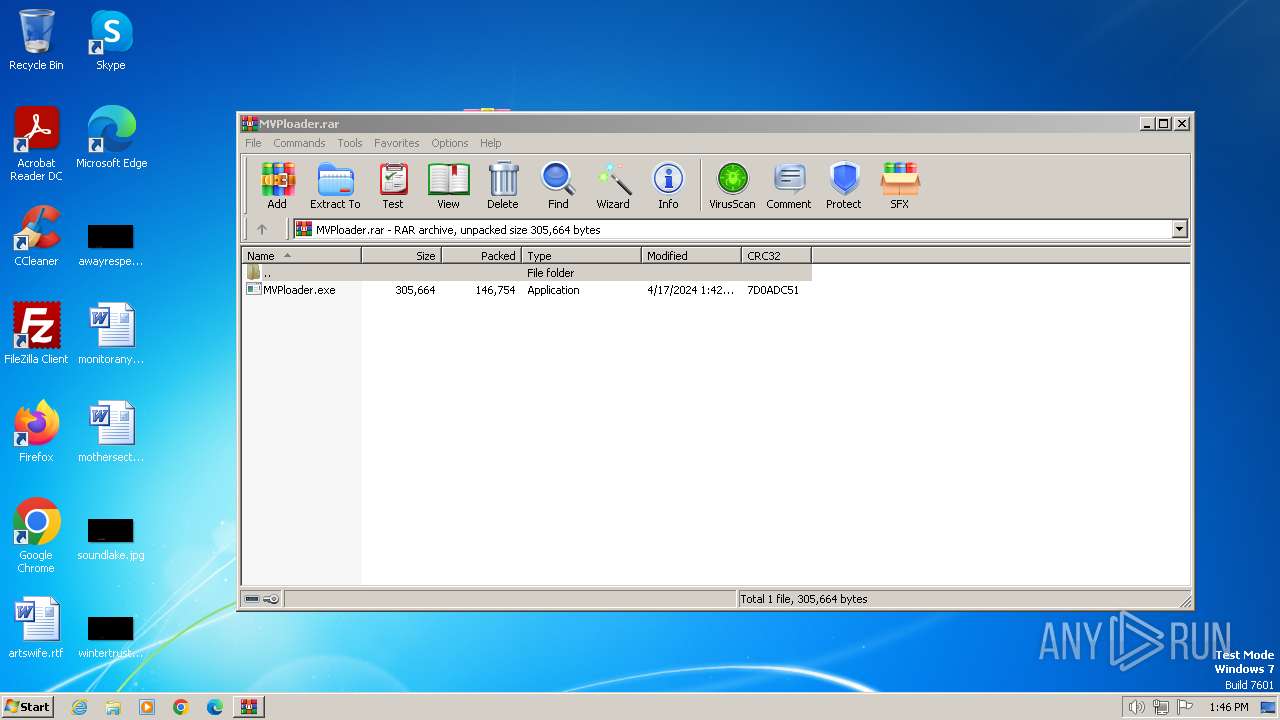Viewport: 1280px width, 720px height.
Task: Select the Acrobat Reader DC shortcut
Action: 37,144
